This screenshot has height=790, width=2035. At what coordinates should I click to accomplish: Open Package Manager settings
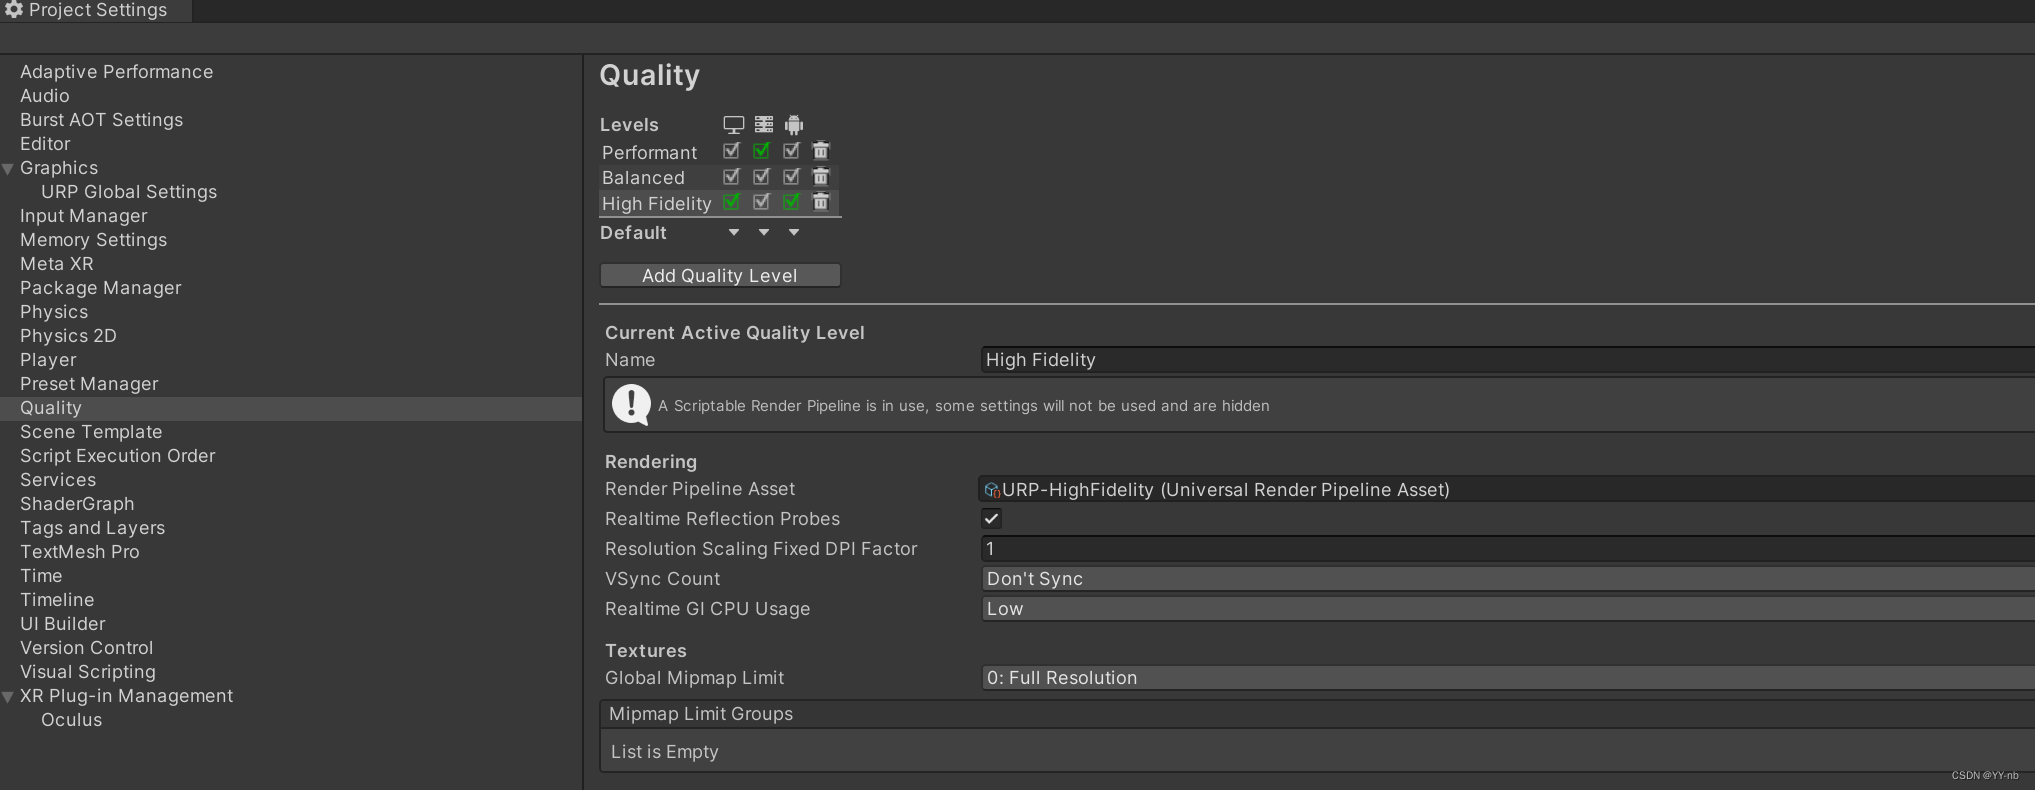click(x=100, y=288)
